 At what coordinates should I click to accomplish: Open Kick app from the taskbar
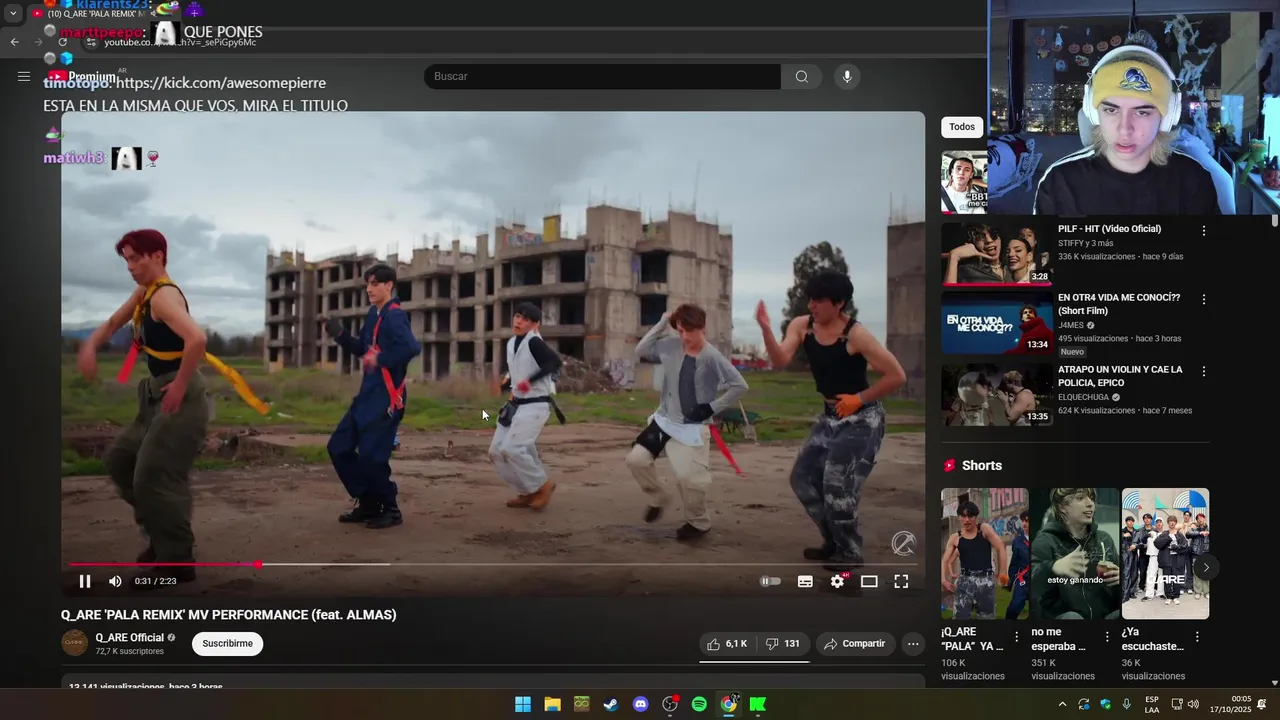click(x=758, y=704)
